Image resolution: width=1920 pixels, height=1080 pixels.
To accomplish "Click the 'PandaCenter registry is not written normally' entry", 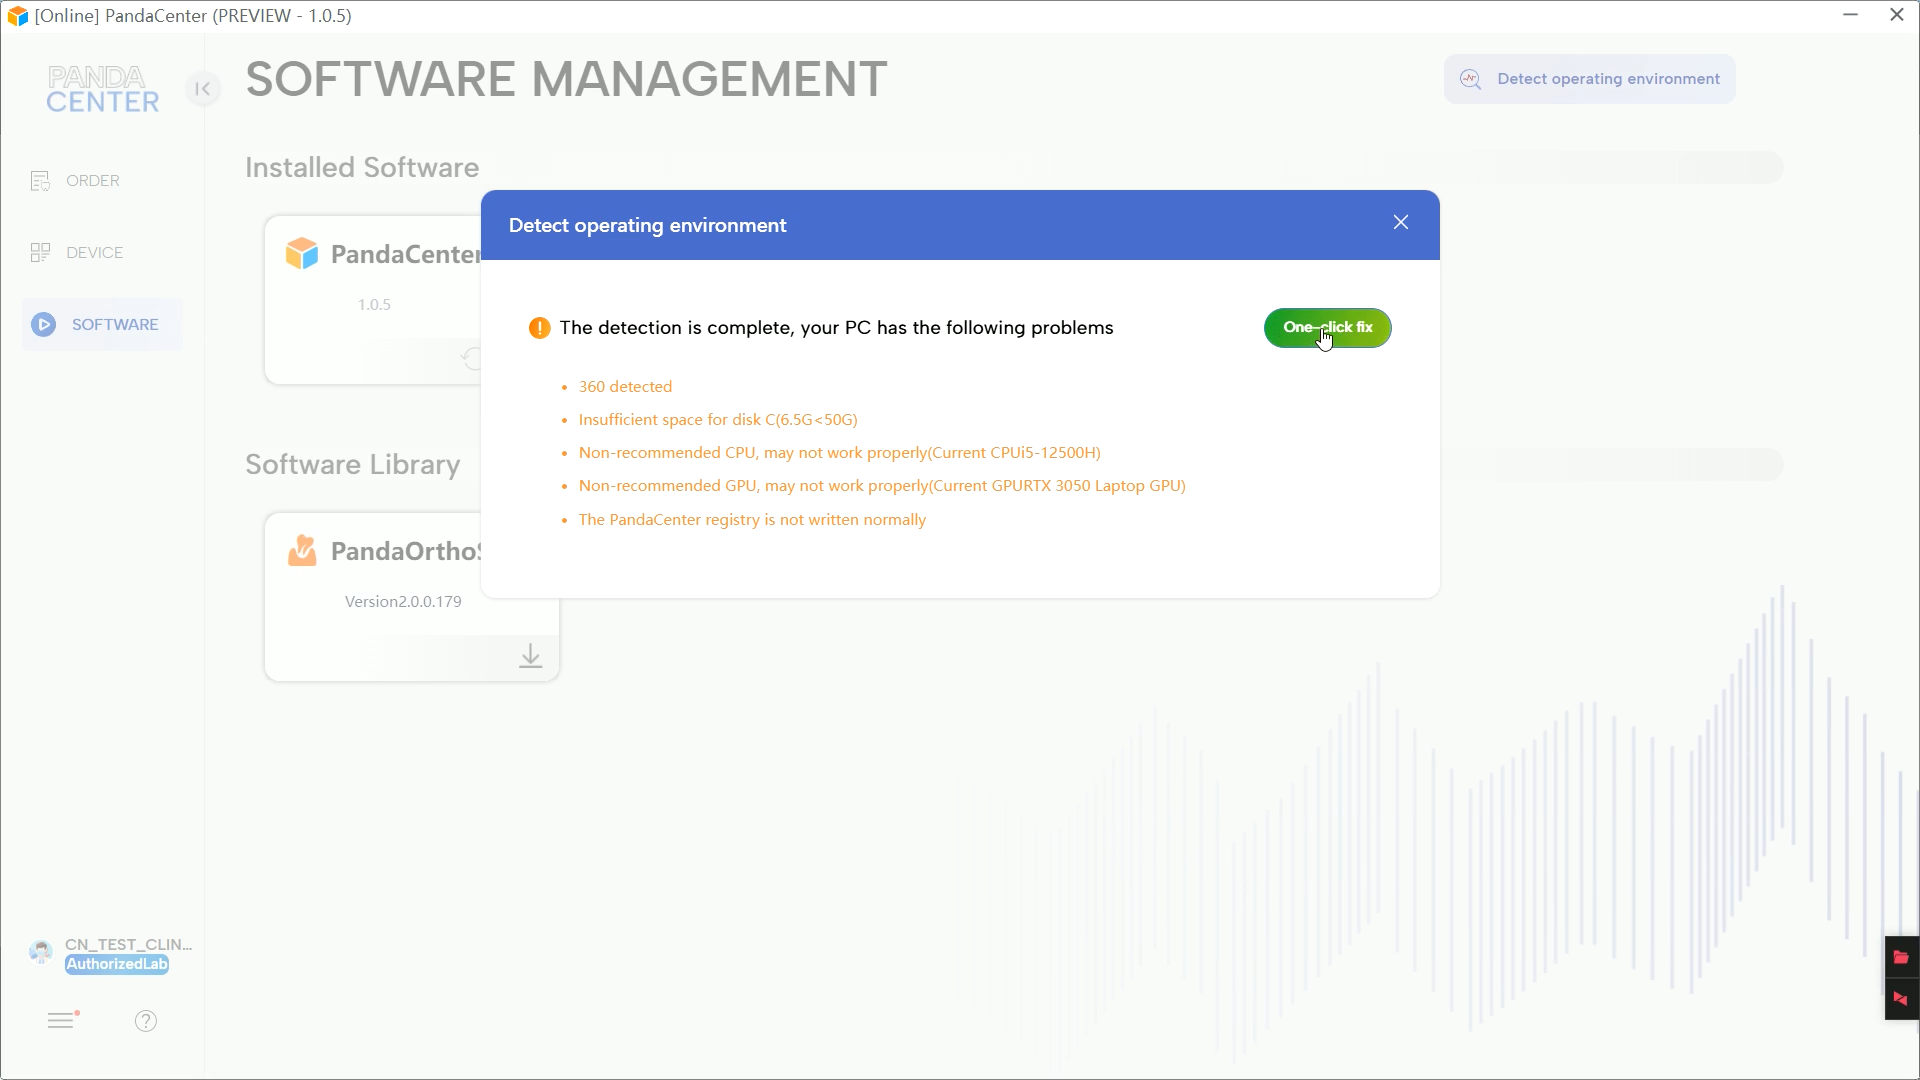I will coord(752,520).
